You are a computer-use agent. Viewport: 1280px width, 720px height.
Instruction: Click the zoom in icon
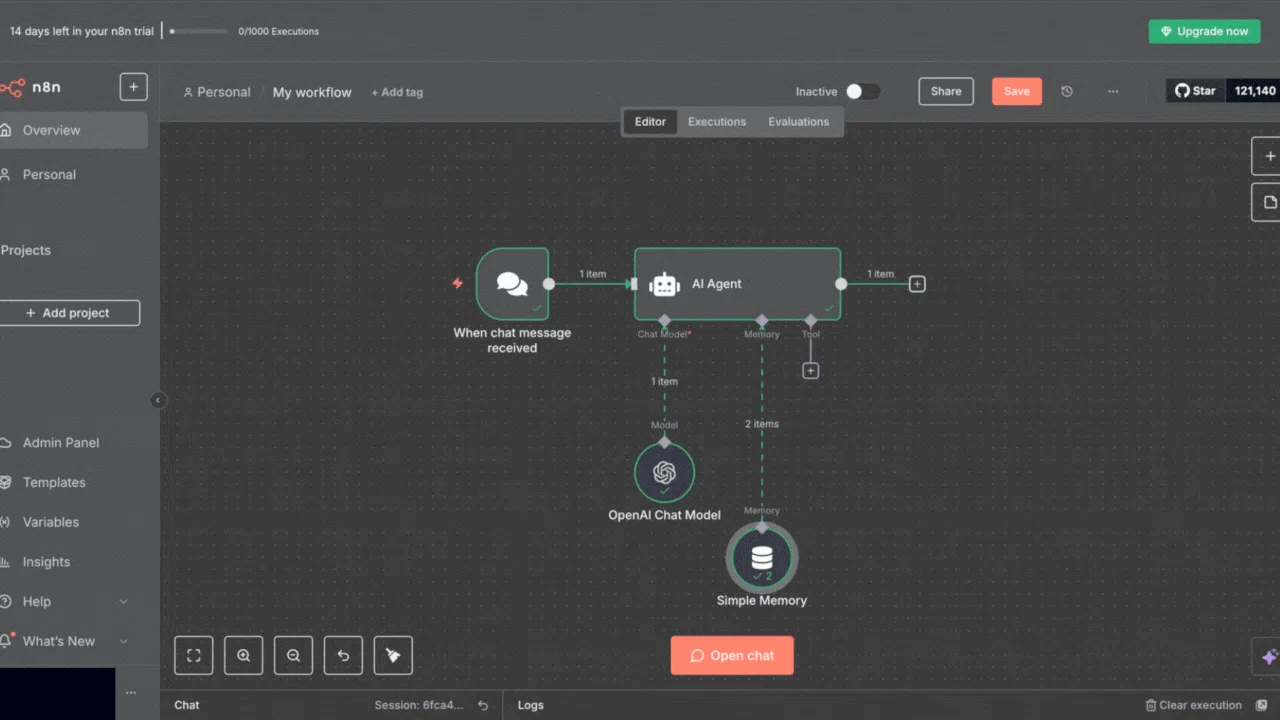pyautogui.click(x=244, y=656)
